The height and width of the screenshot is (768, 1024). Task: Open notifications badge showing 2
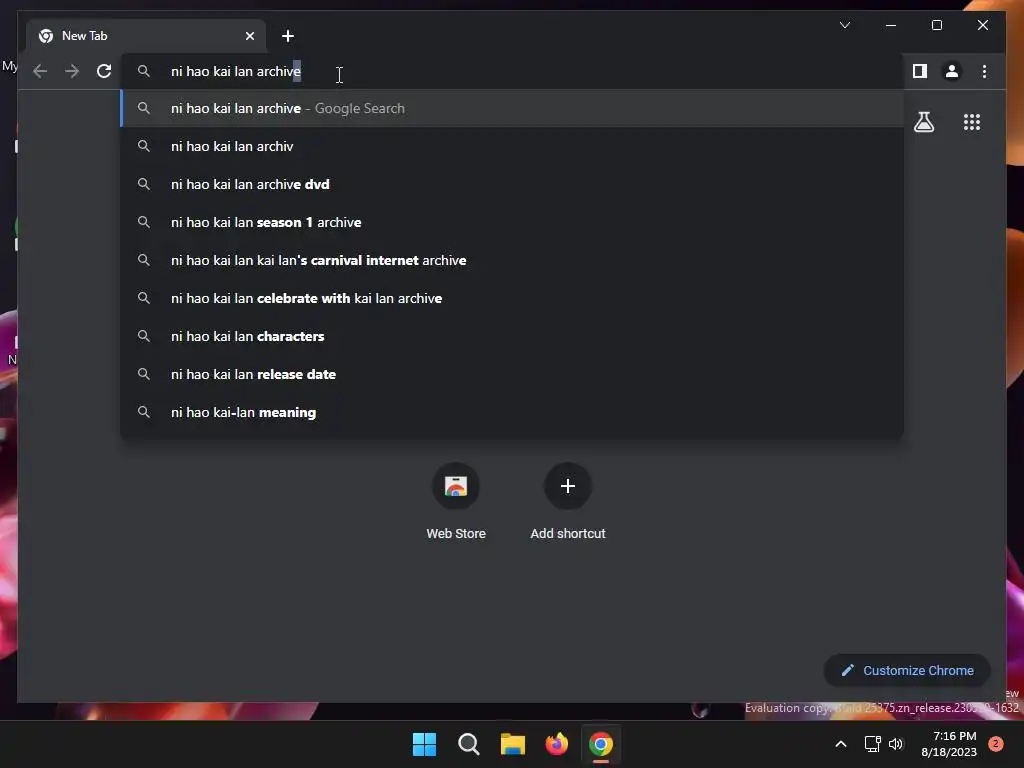[x=996, y=744]
